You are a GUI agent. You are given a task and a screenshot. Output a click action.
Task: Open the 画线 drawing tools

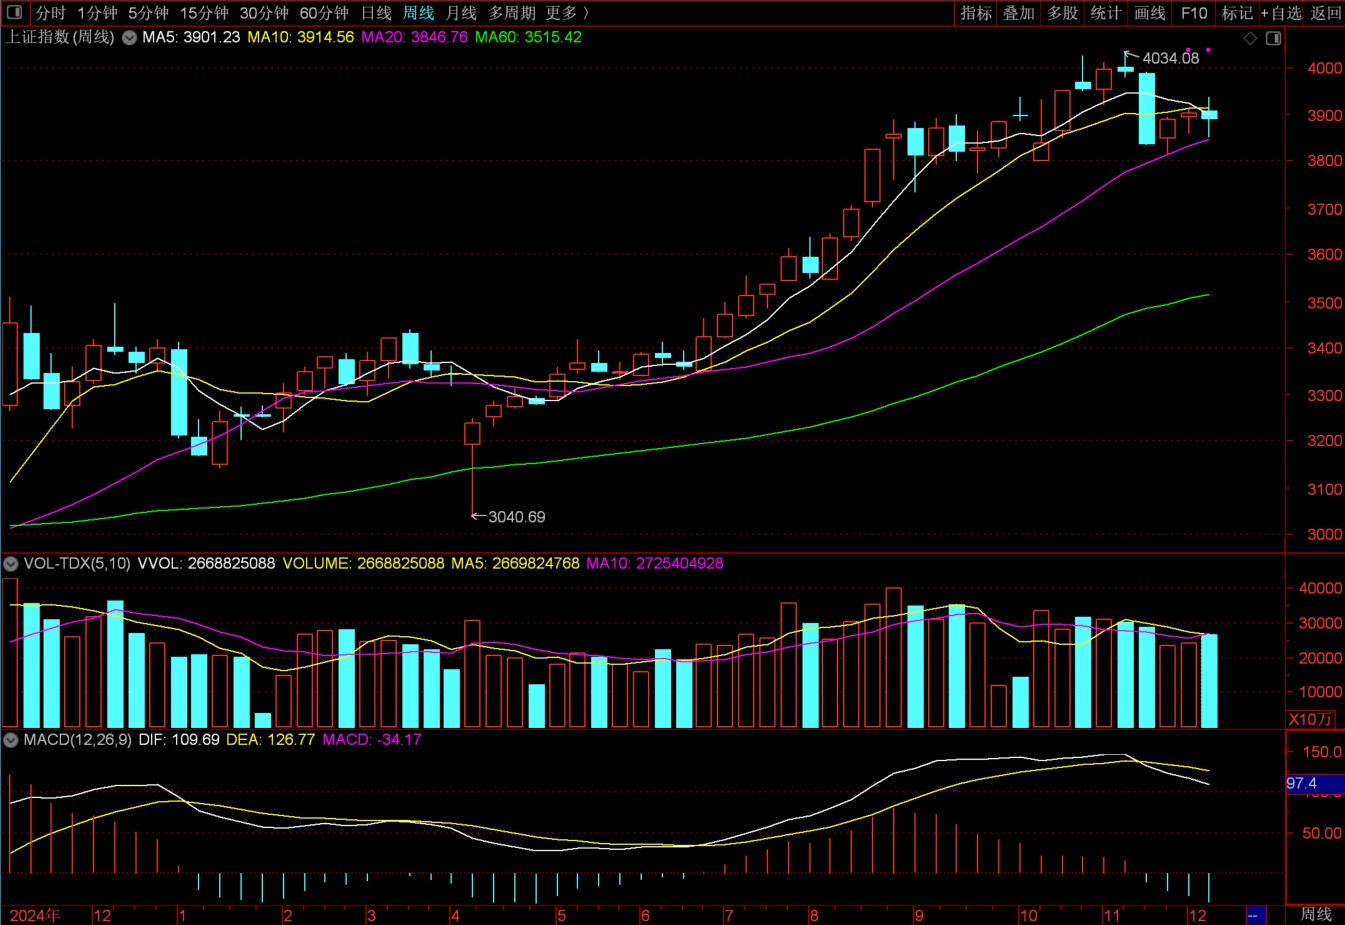tap(1150, 13)
